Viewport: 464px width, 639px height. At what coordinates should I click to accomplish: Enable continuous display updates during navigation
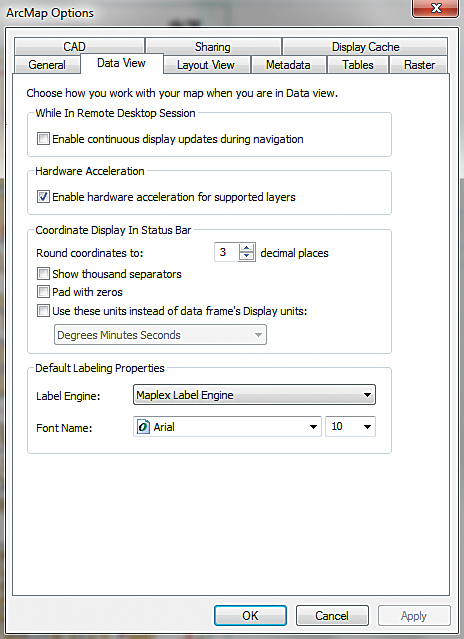click(43, 139)
